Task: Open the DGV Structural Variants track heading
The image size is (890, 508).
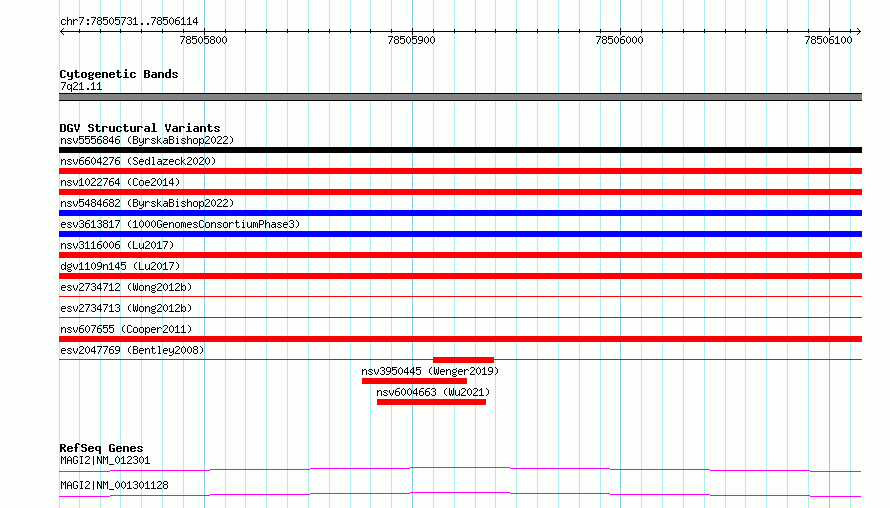Action: 140,128
